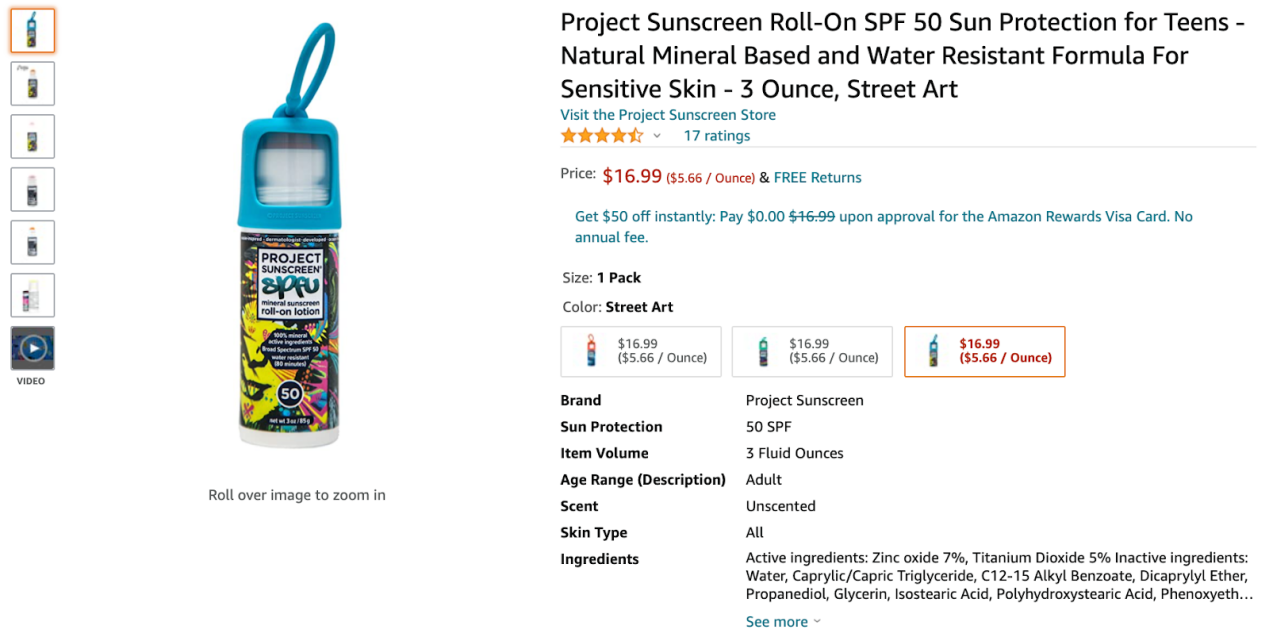The height and width of the screenshot is (633, 1269).
Task: Visit the Project Sunscreen Store
Action: [x=667, y=115]
